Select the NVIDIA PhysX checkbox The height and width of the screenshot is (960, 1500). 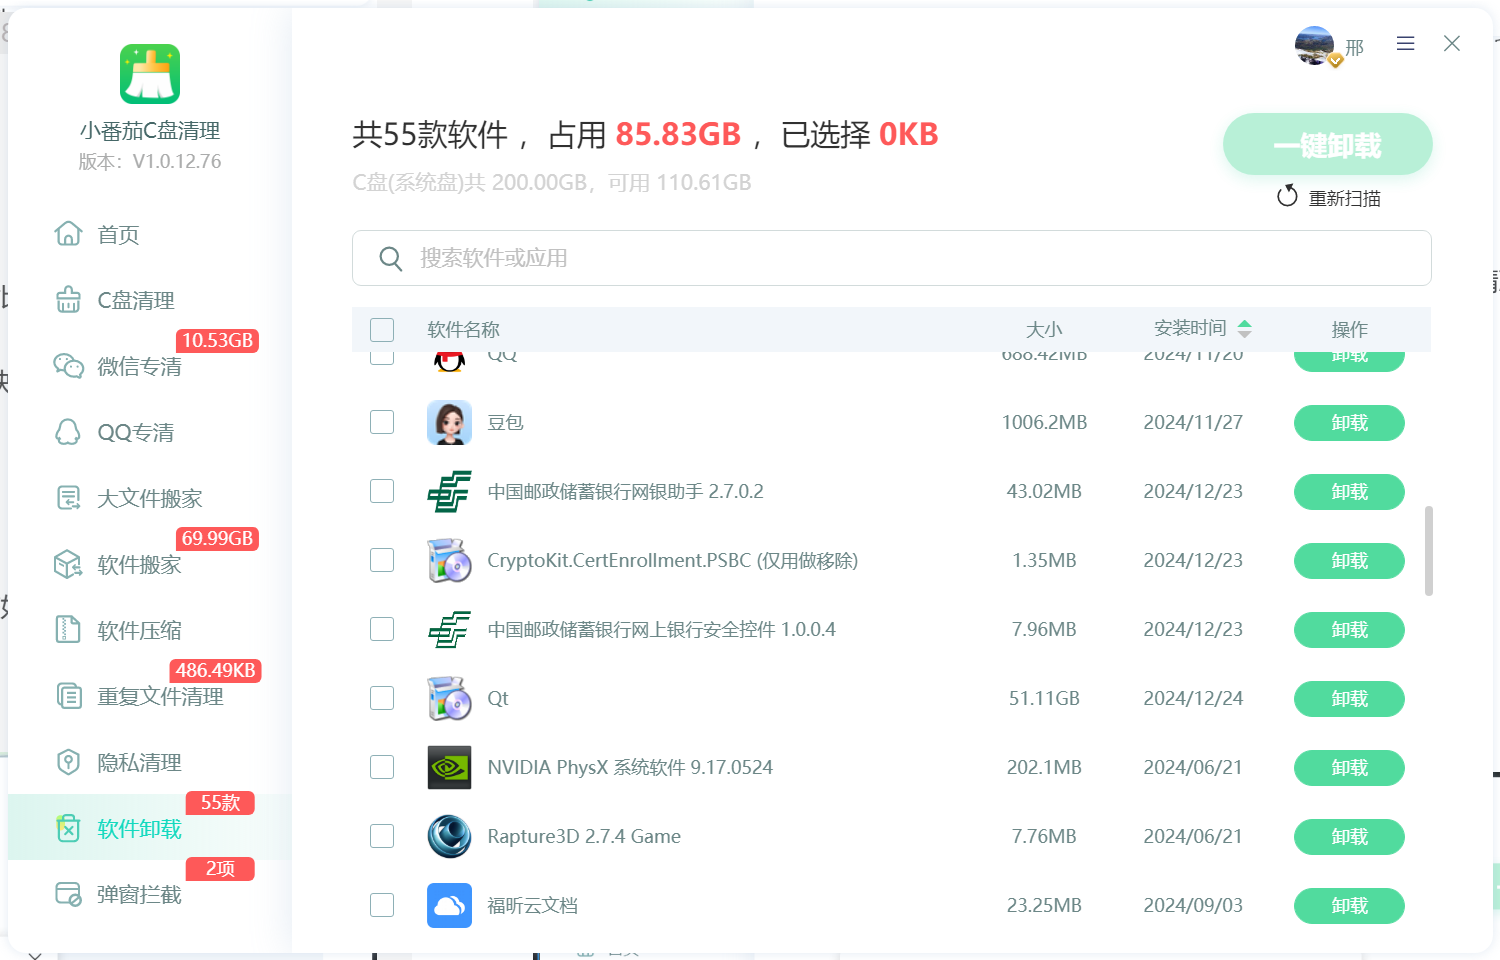point(382,767)
